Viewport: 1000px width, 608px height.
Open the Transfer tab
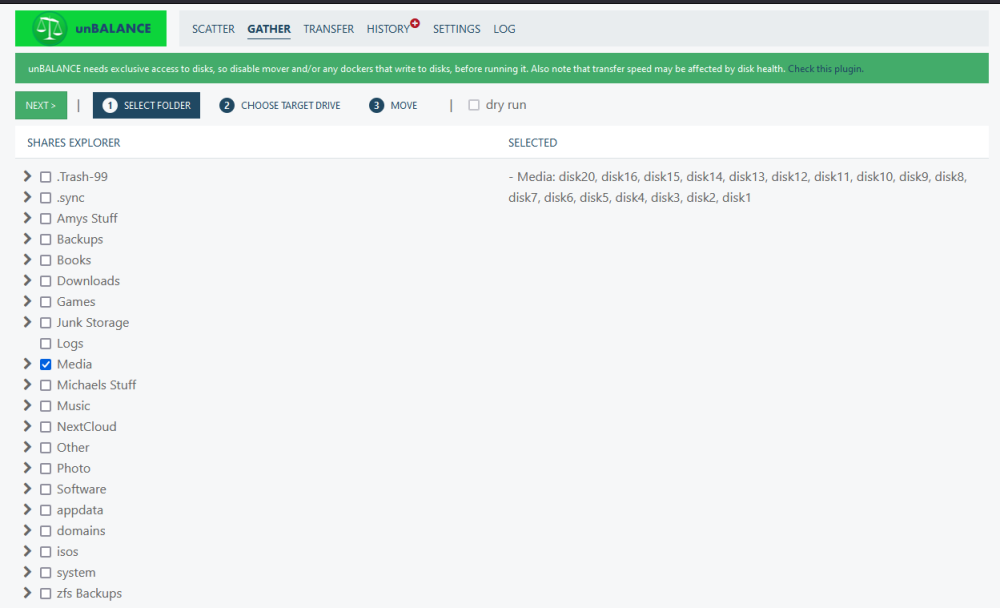328,29
